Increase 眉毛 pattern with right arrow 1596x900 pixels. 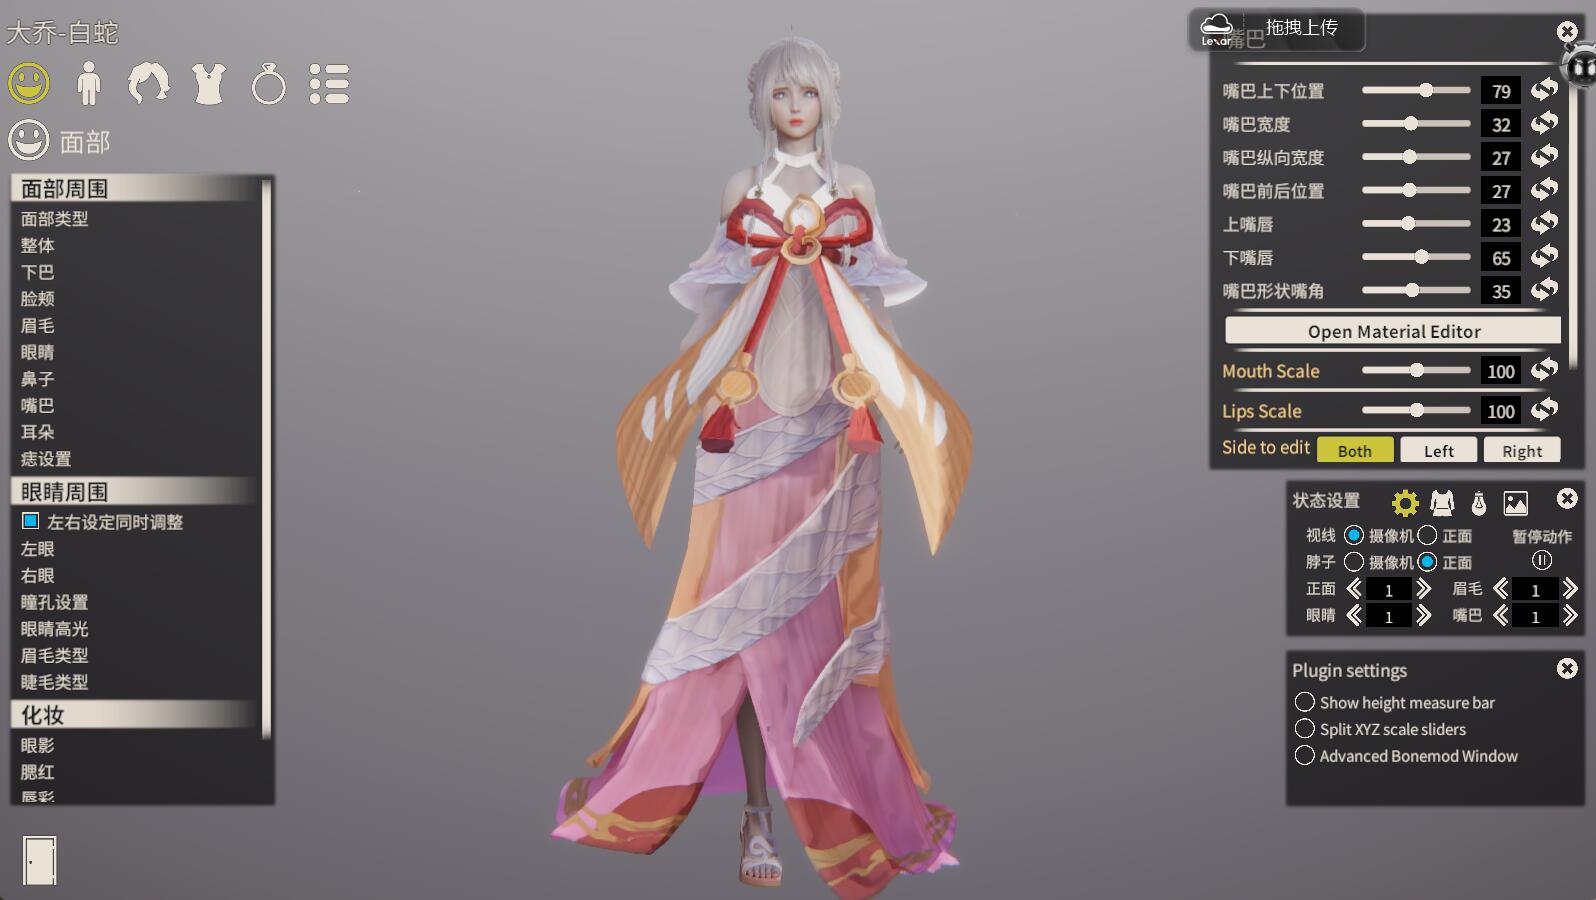(1570, 589)
